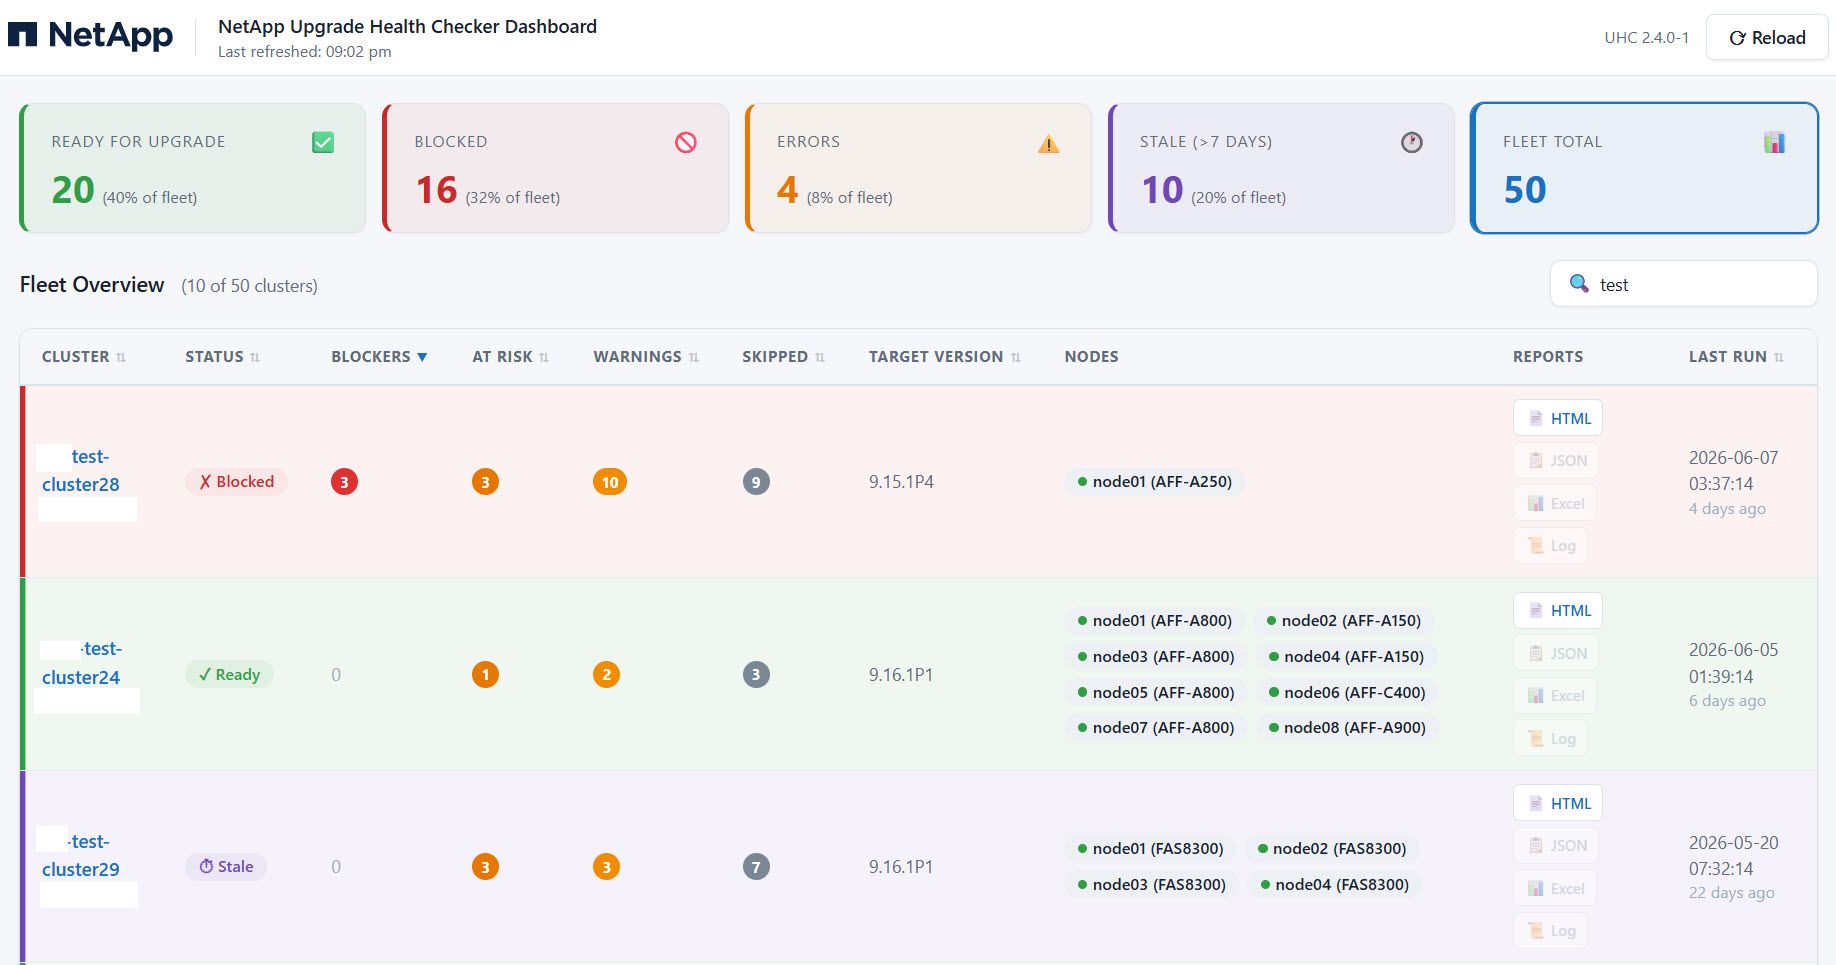Open test-cluster24 cluster link

[81, 663]
